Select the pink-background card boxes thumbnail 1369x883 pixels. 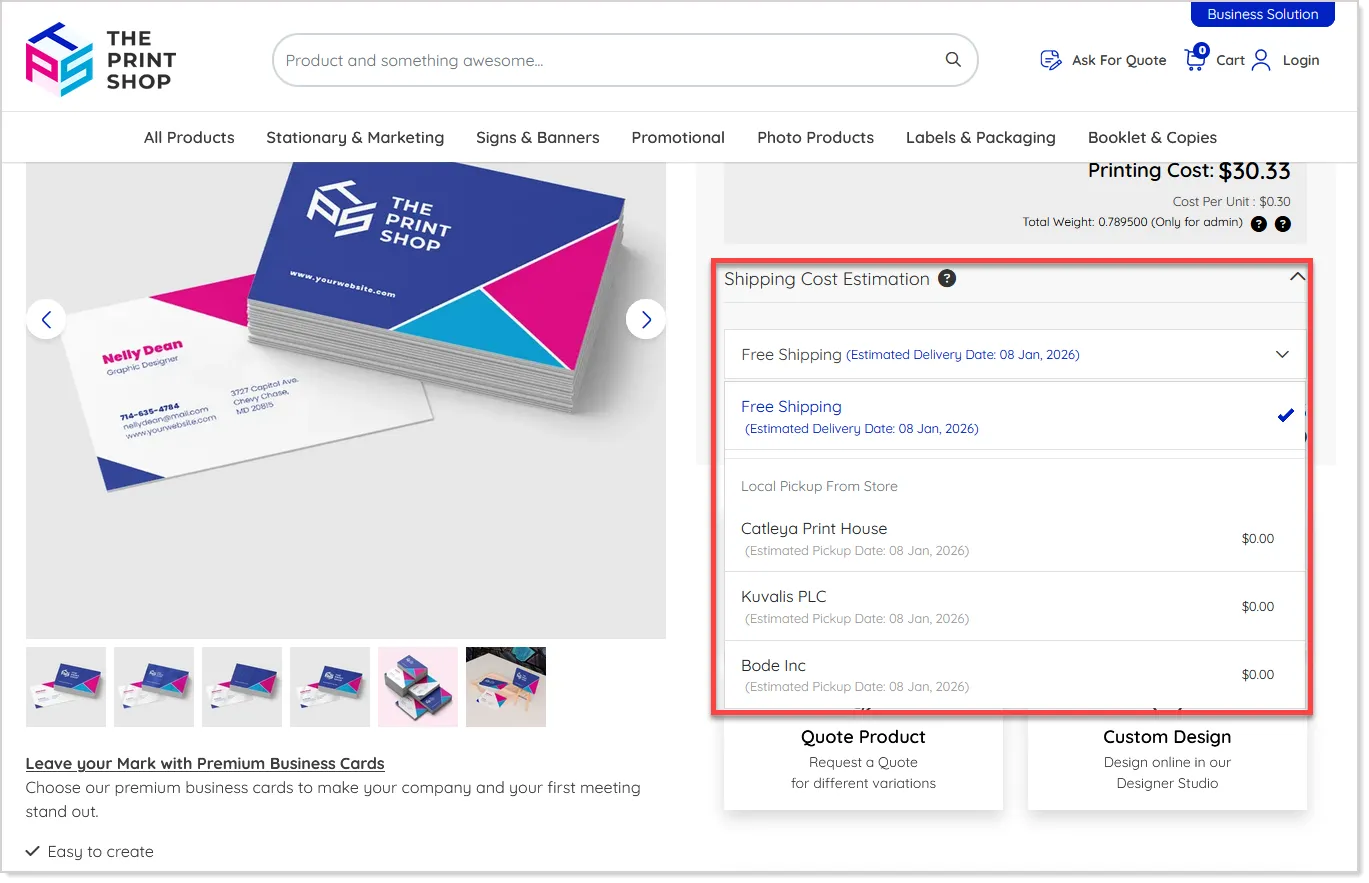(418, 687)
